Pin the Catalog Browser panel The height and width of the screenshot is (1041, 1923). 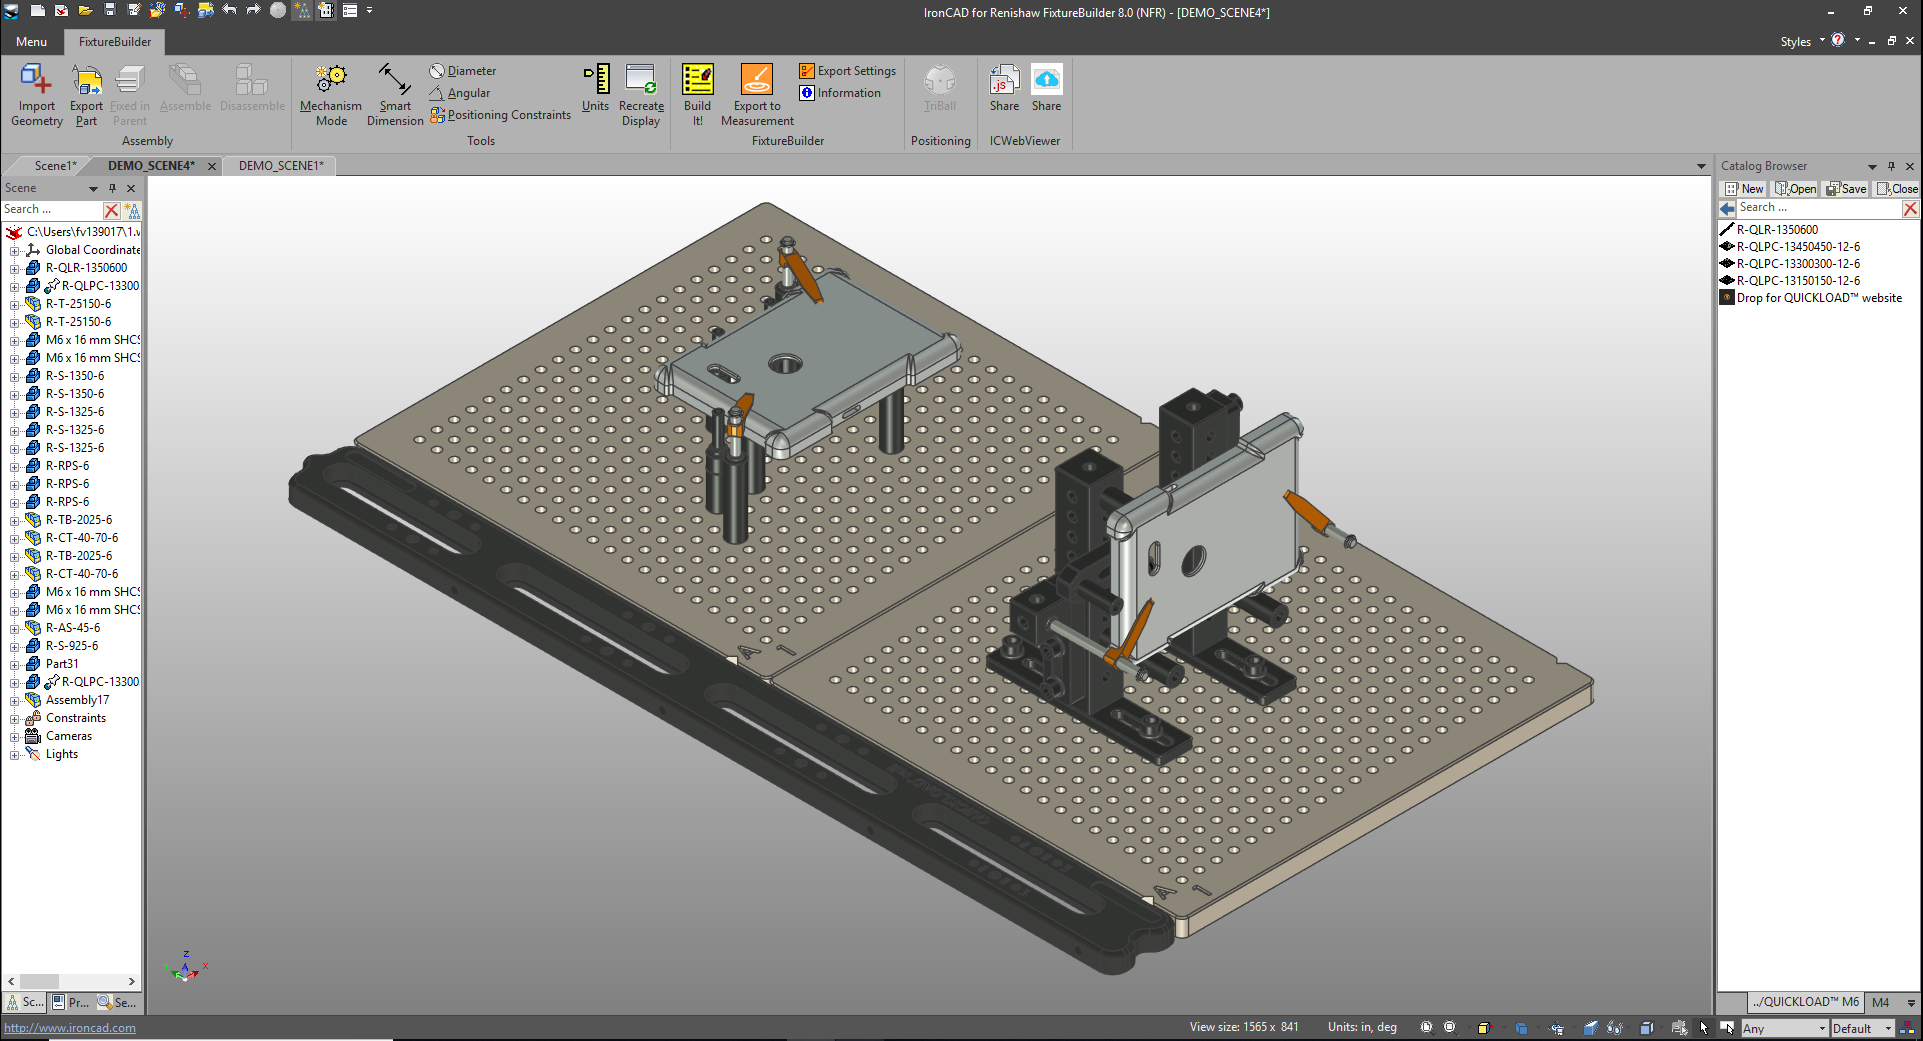point(1890,166)
